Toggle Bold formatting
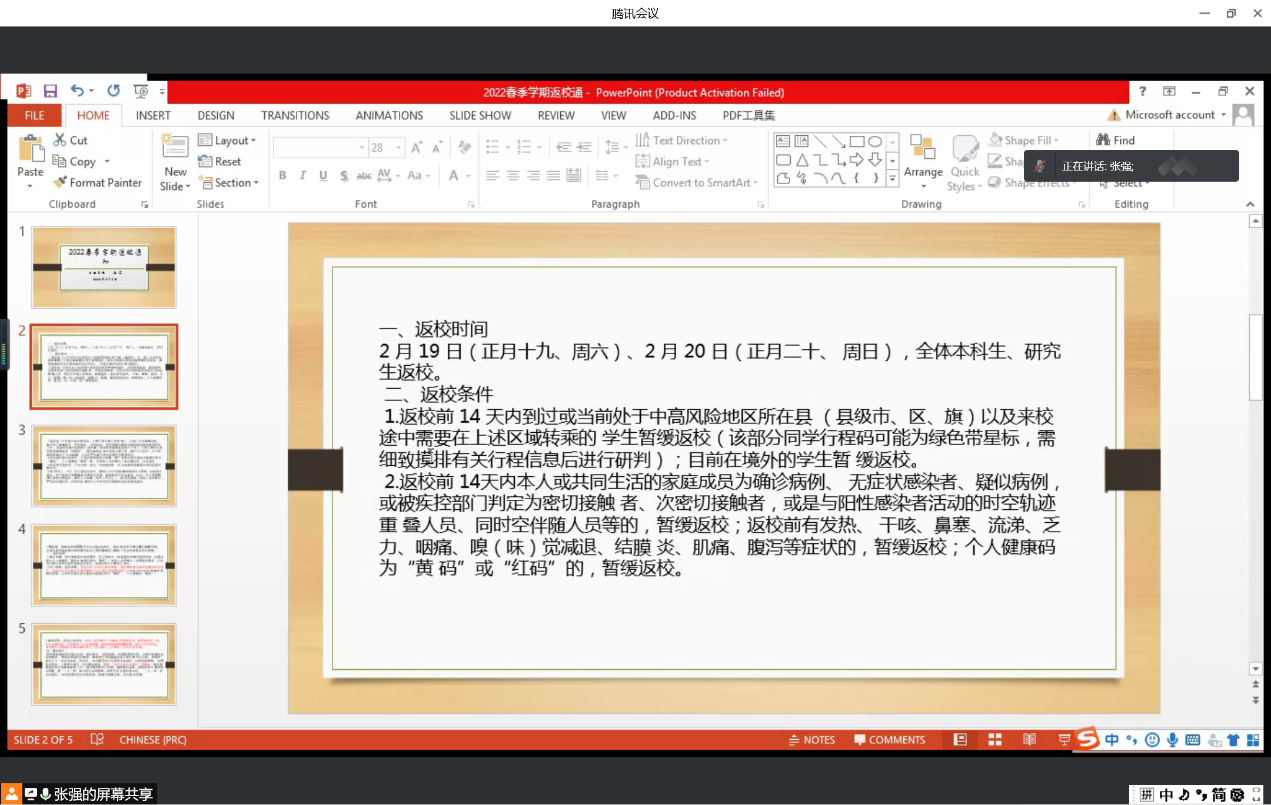Viewport: 1271px width, 805px height. coord(283,176)
